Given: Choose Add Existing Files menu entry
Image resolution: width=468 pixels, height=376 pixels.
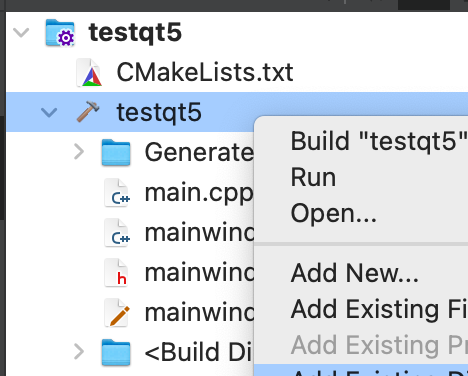Looking at the screenshot, I should pos(379,309).
